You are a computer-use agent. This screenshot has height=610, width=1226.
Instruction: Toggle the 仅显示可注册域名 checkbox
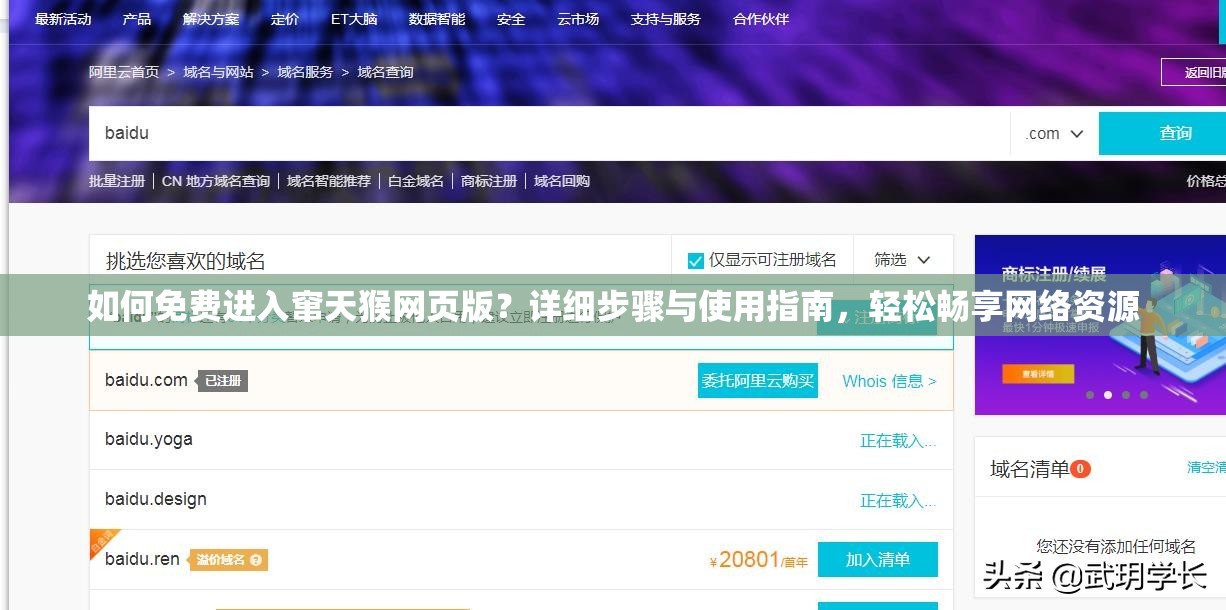[694, 258]
